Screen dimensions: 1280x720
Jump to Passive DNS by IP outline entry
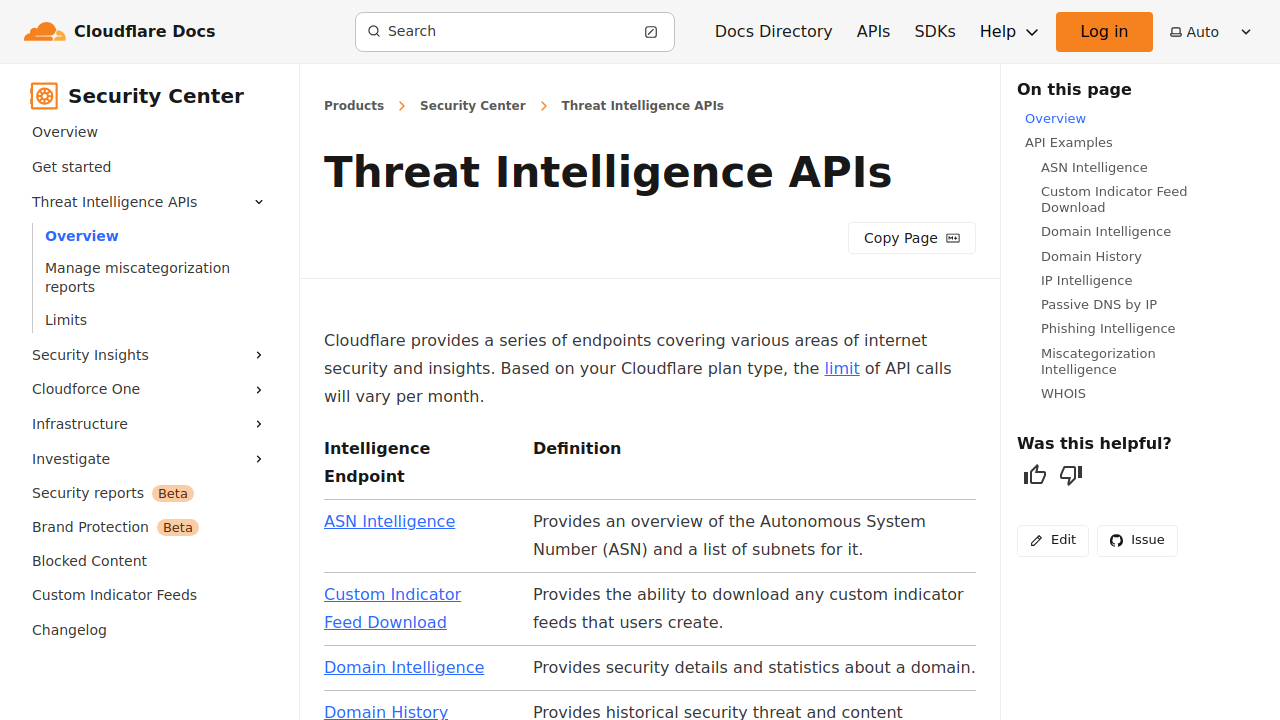[x=1098, y=304]
